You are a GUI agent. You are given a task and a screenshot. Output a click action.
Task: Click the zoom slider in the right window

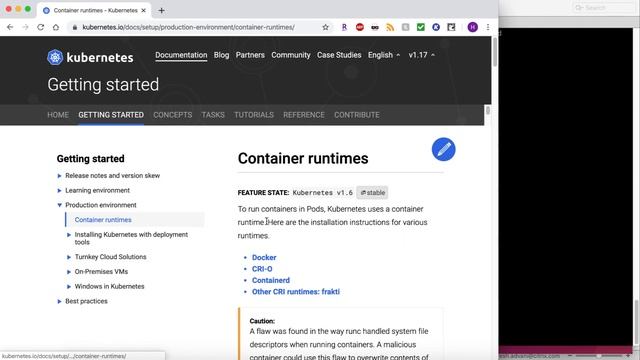[598, 356]
